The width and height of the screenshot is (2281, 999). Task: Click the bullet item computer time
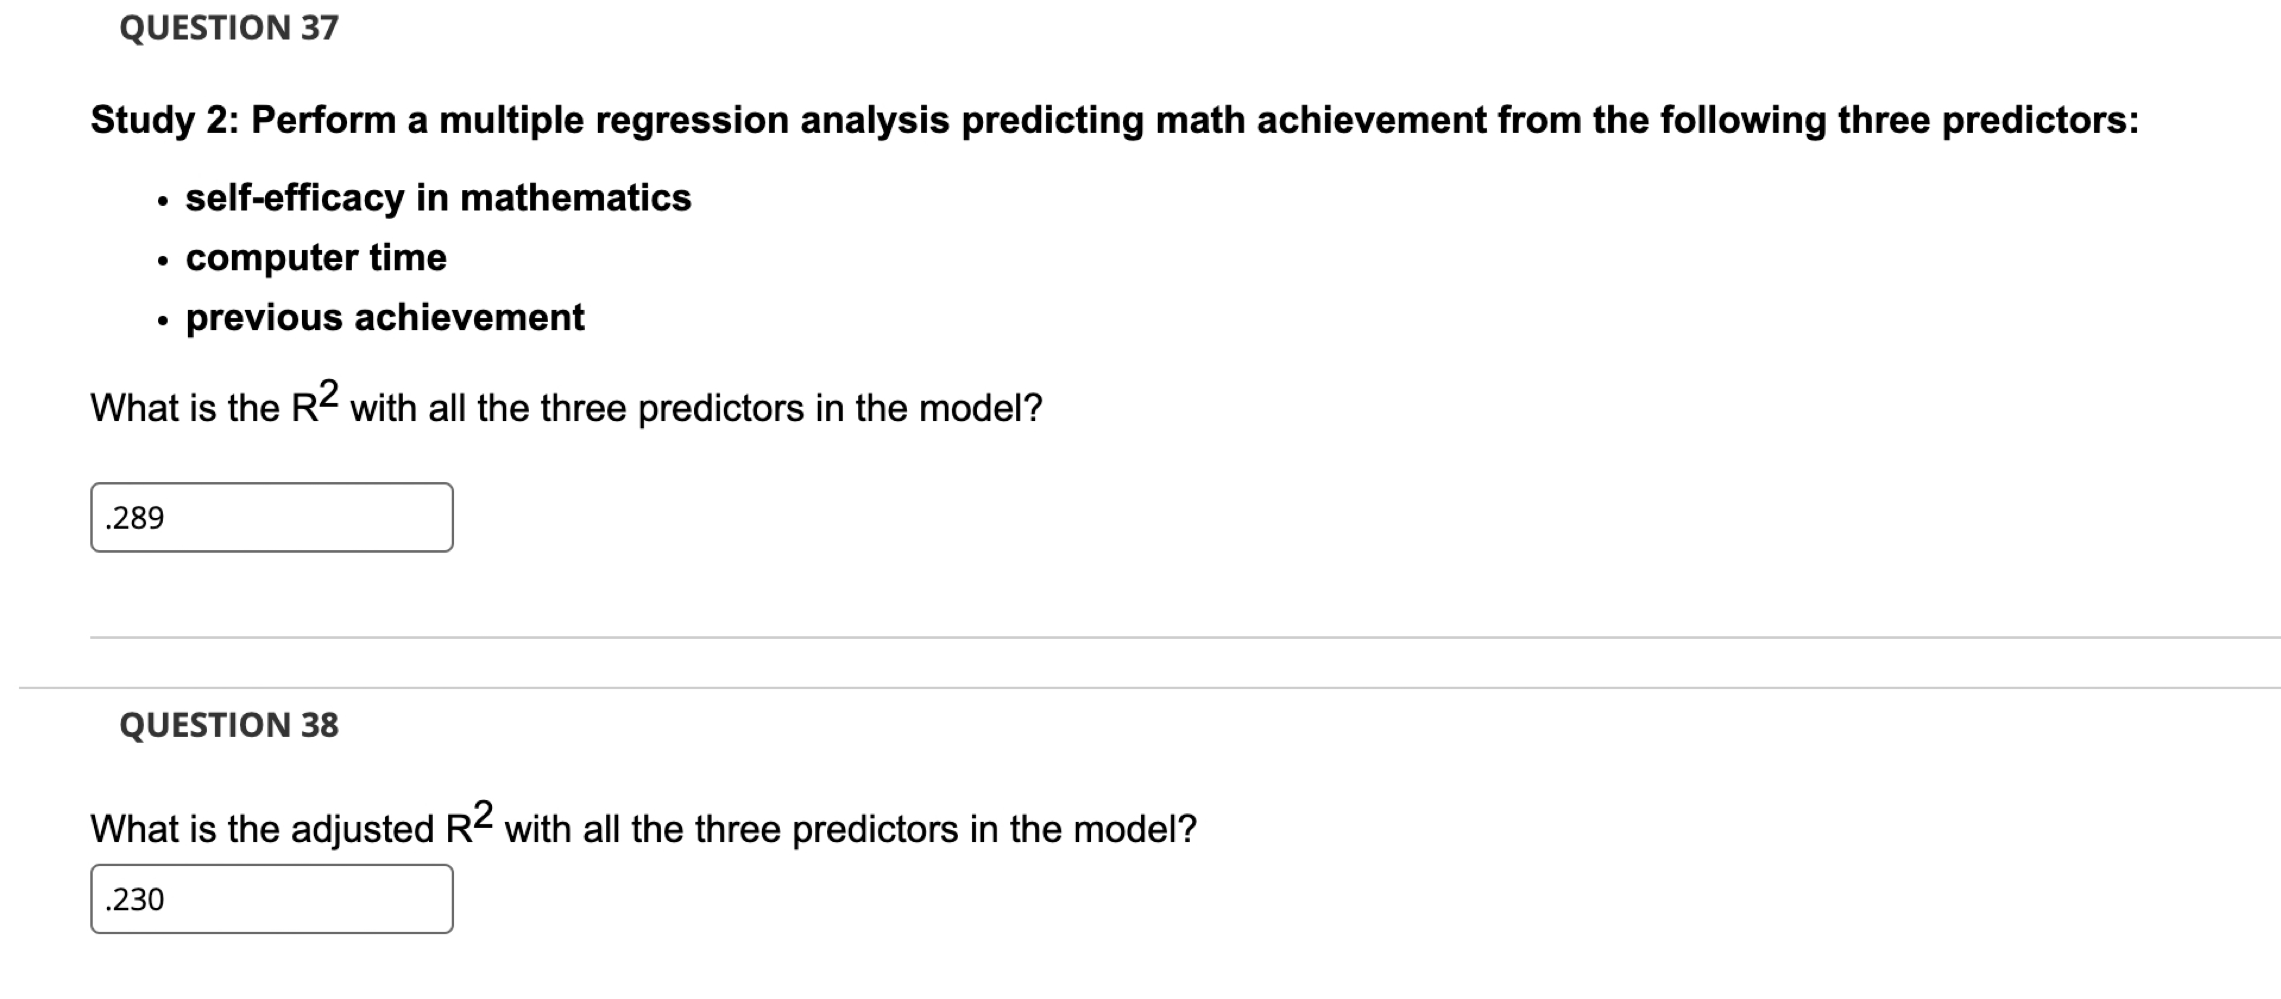point(315,258)
